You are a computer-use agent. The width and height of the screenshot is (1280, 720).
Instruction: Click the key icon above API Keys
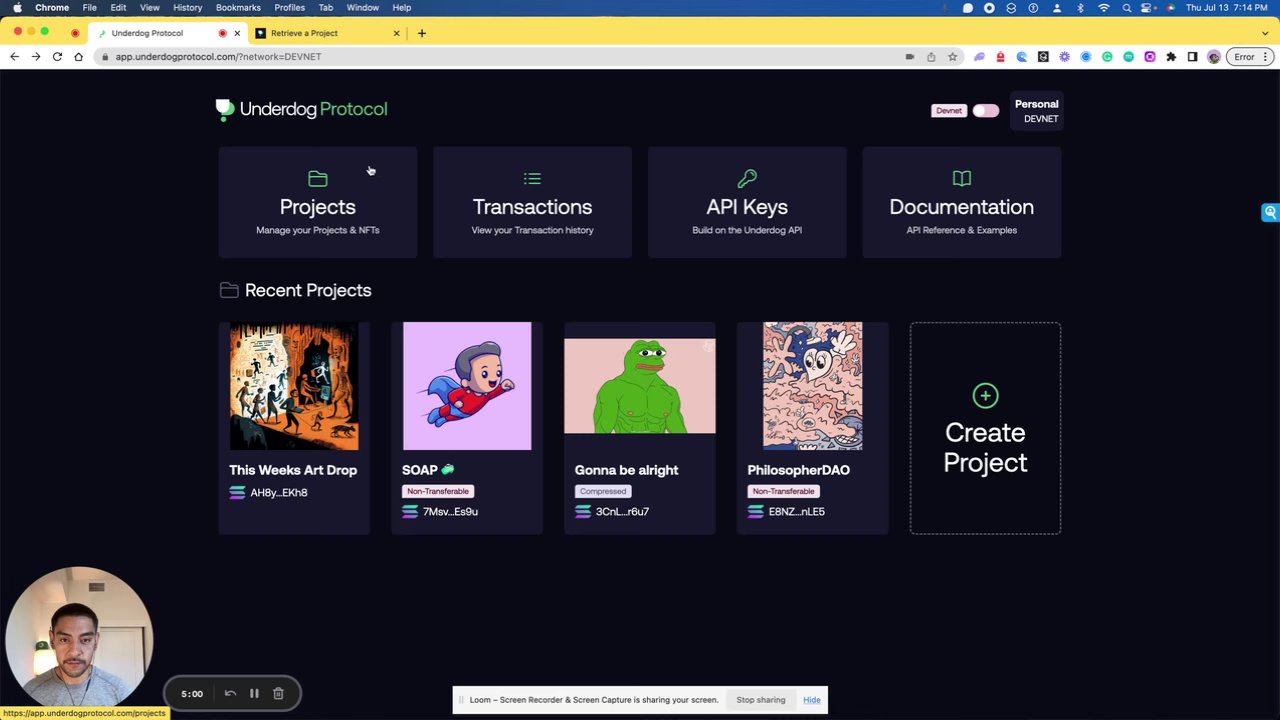click(x=747, y=179)
